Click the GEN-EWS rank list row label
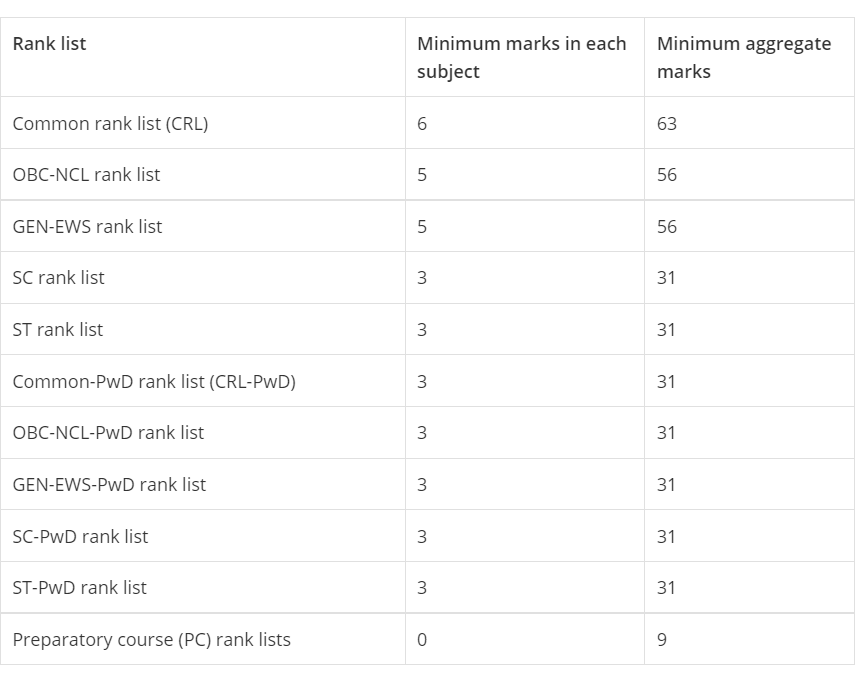The height and width of the screenshot is (682, 866). (87, 227)
